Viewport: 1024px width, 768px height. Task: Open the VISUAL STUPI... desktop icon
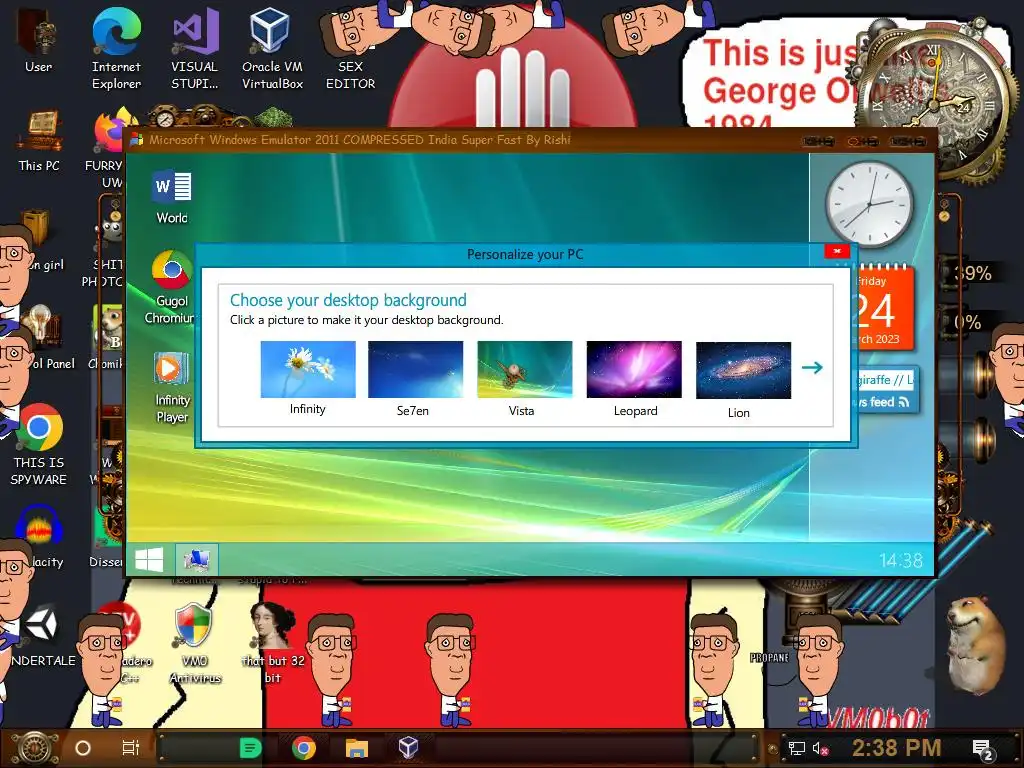tap(195, 48)
